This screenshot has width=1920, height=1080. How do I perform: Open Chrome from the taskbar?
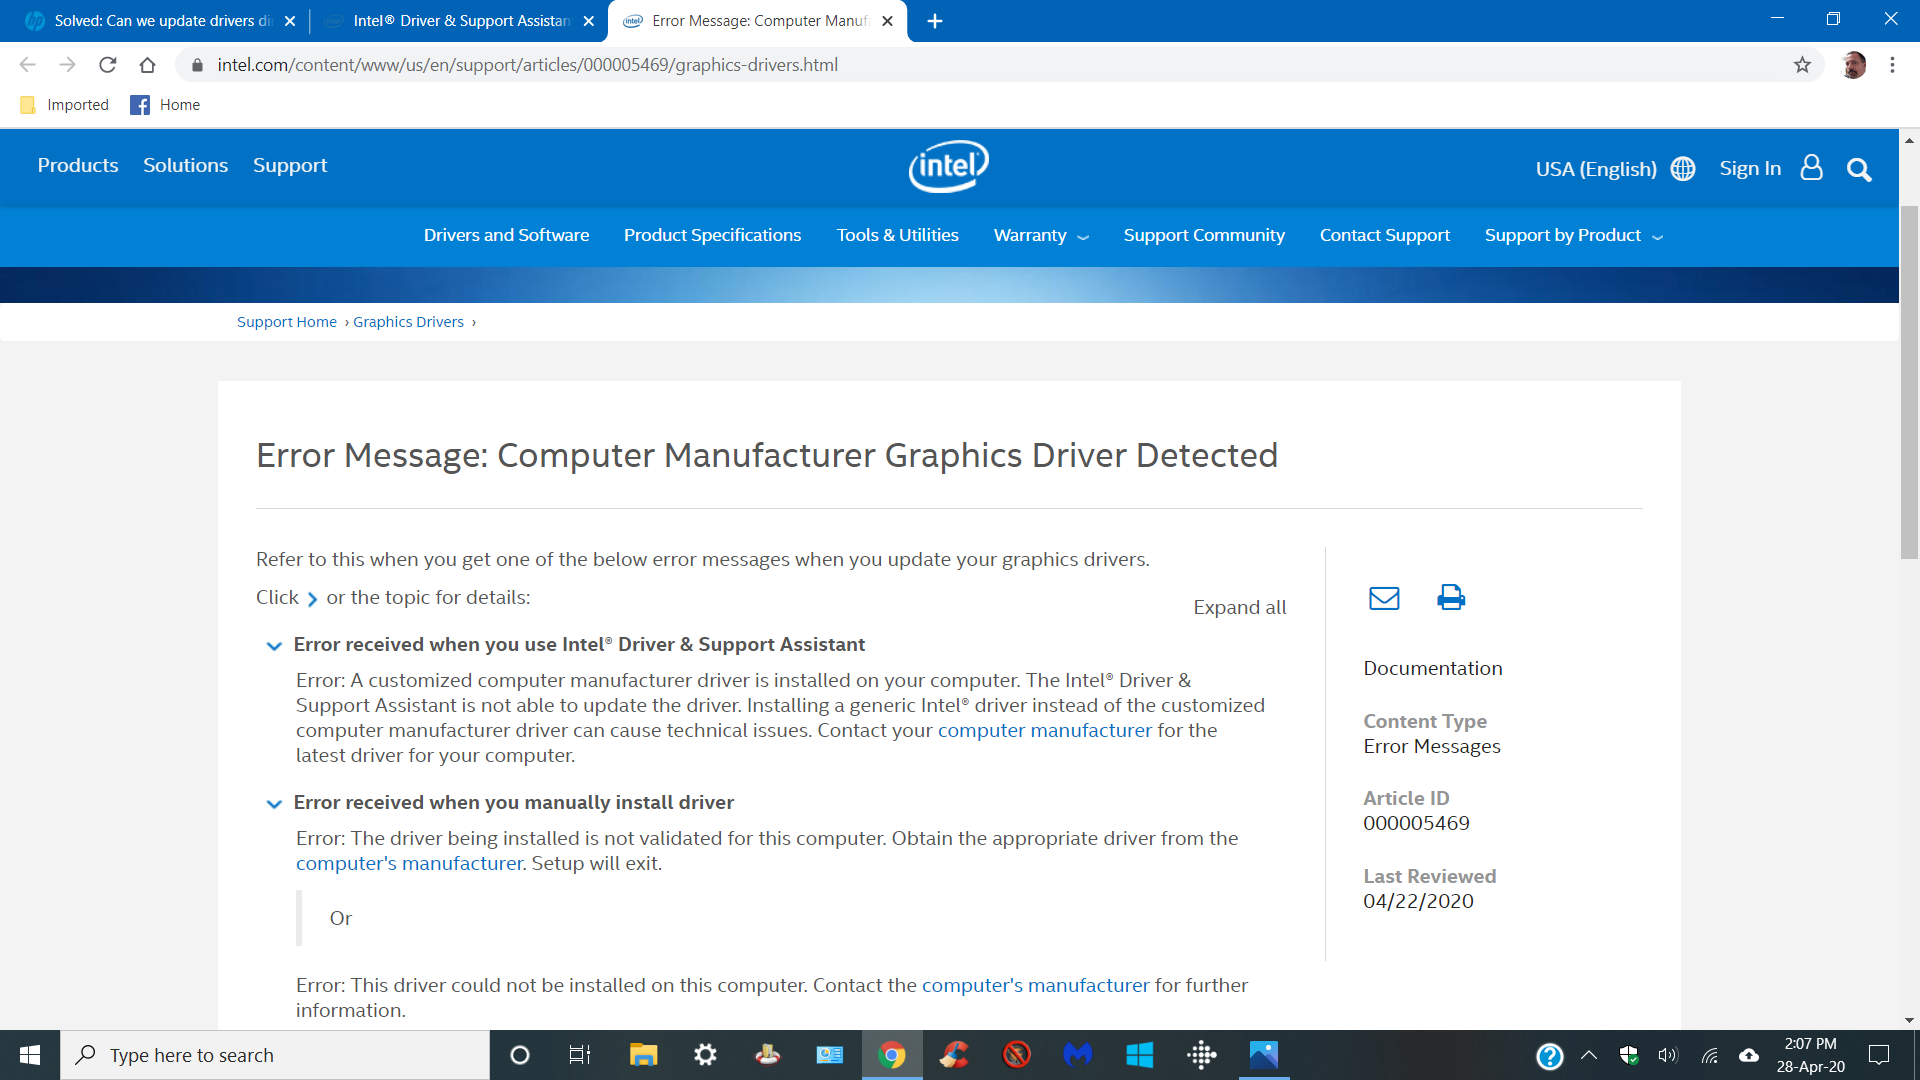892,1055
